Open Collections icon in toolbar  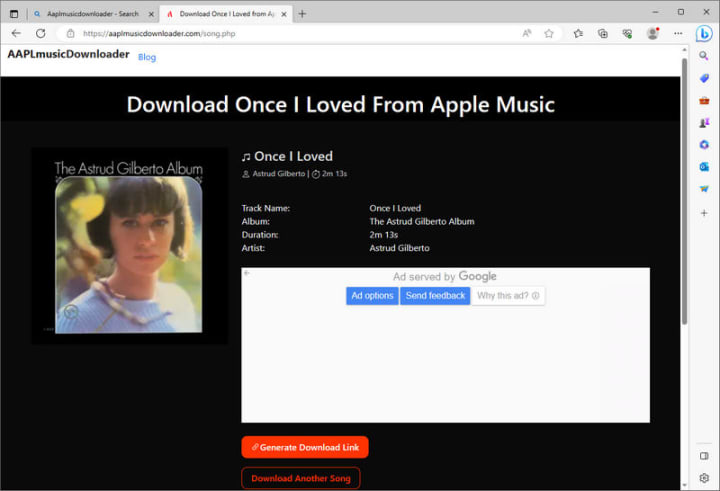pyautogui.click(x=602, y=33)
